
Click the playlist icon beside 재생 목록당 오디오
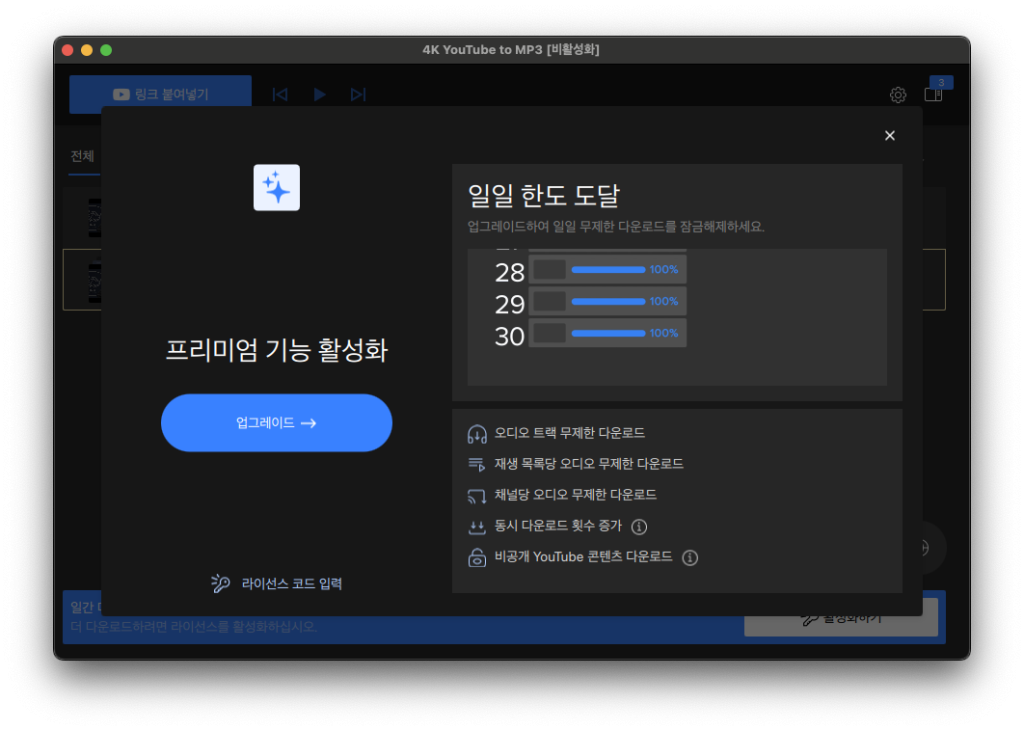click(x=477, y=464)
